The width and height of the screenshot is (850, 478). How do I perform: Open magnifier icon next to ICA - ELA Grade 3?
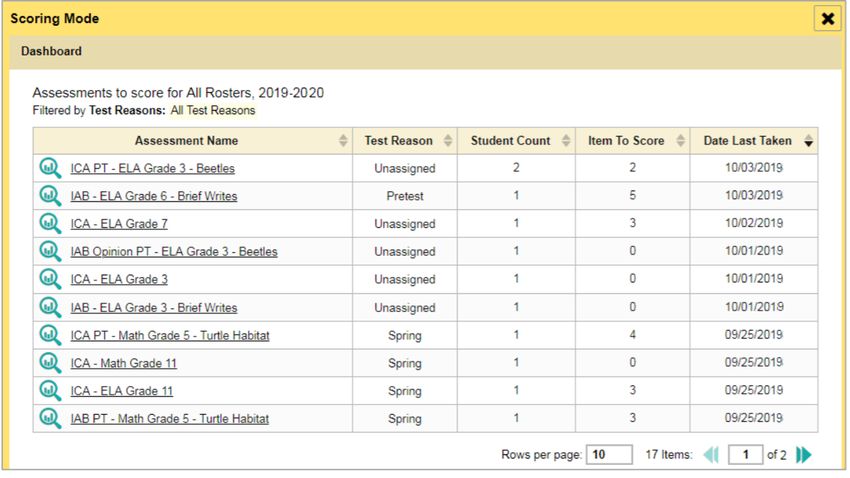(50, 279)
